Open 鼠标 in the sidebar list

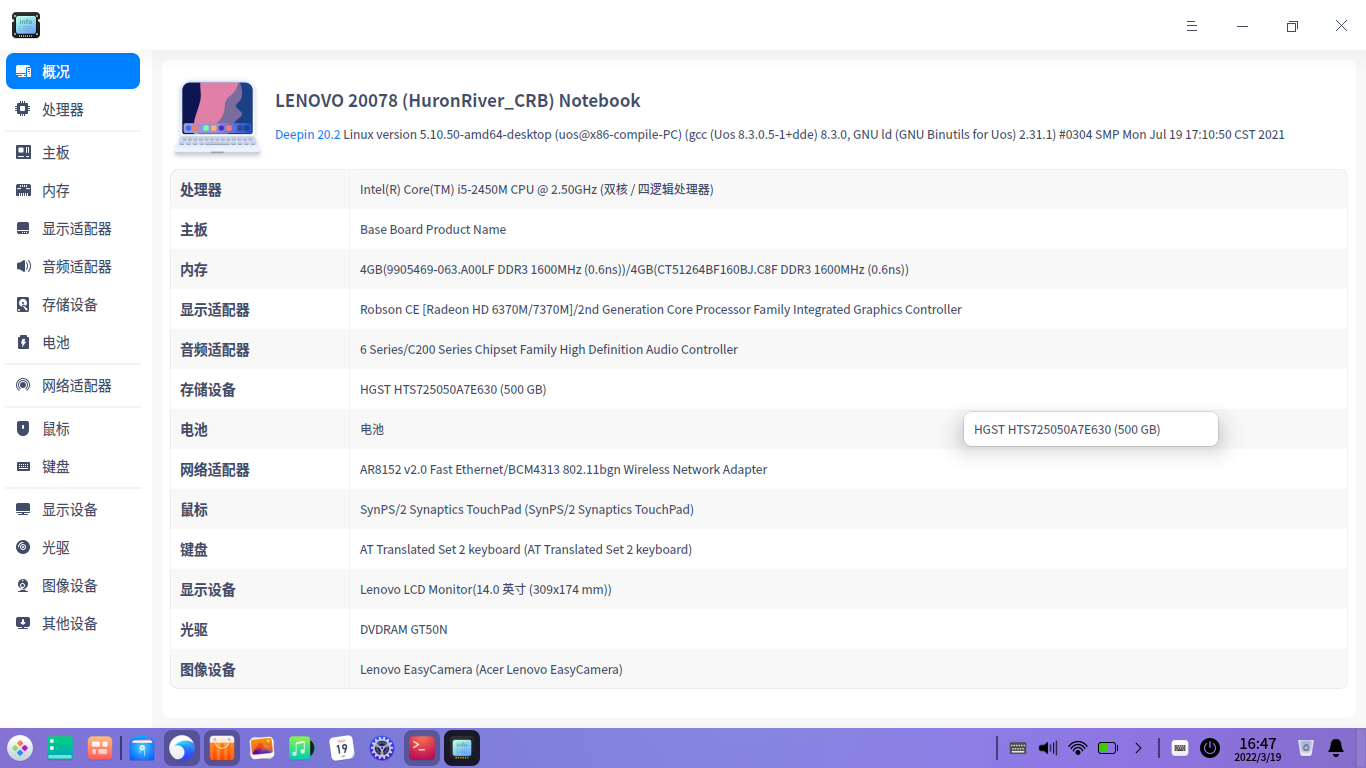(73, 428)
